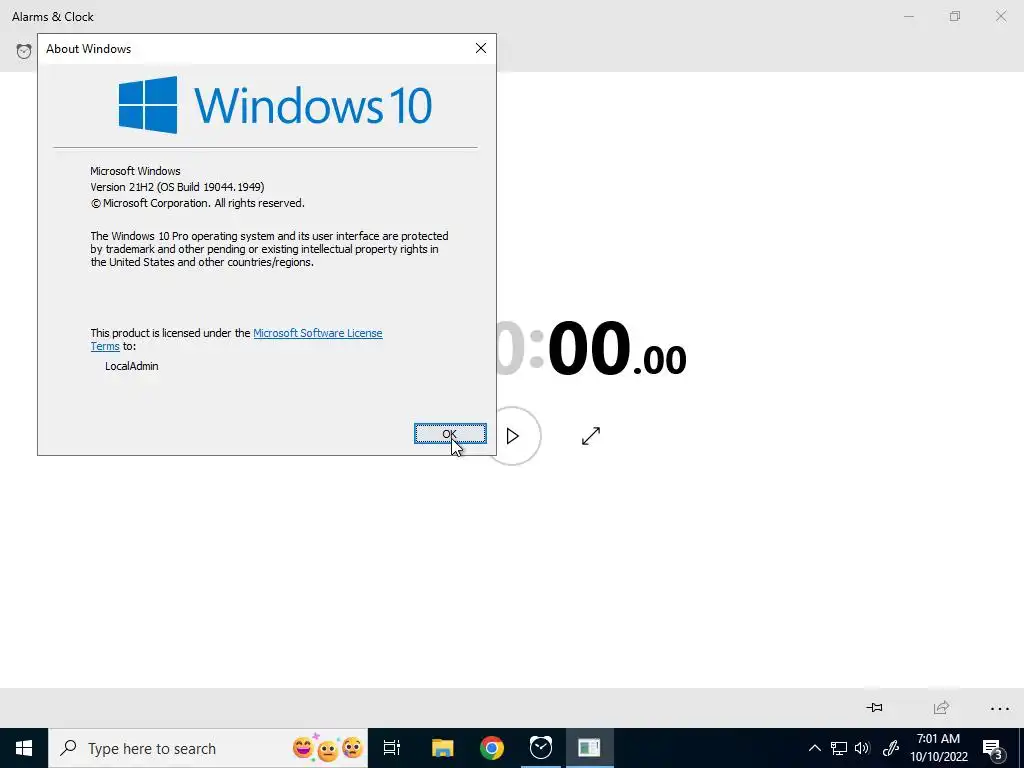This screenshot has height=768, width=1024.
Task: Share the stopwatch times
Action: click(x=941, y=707)
